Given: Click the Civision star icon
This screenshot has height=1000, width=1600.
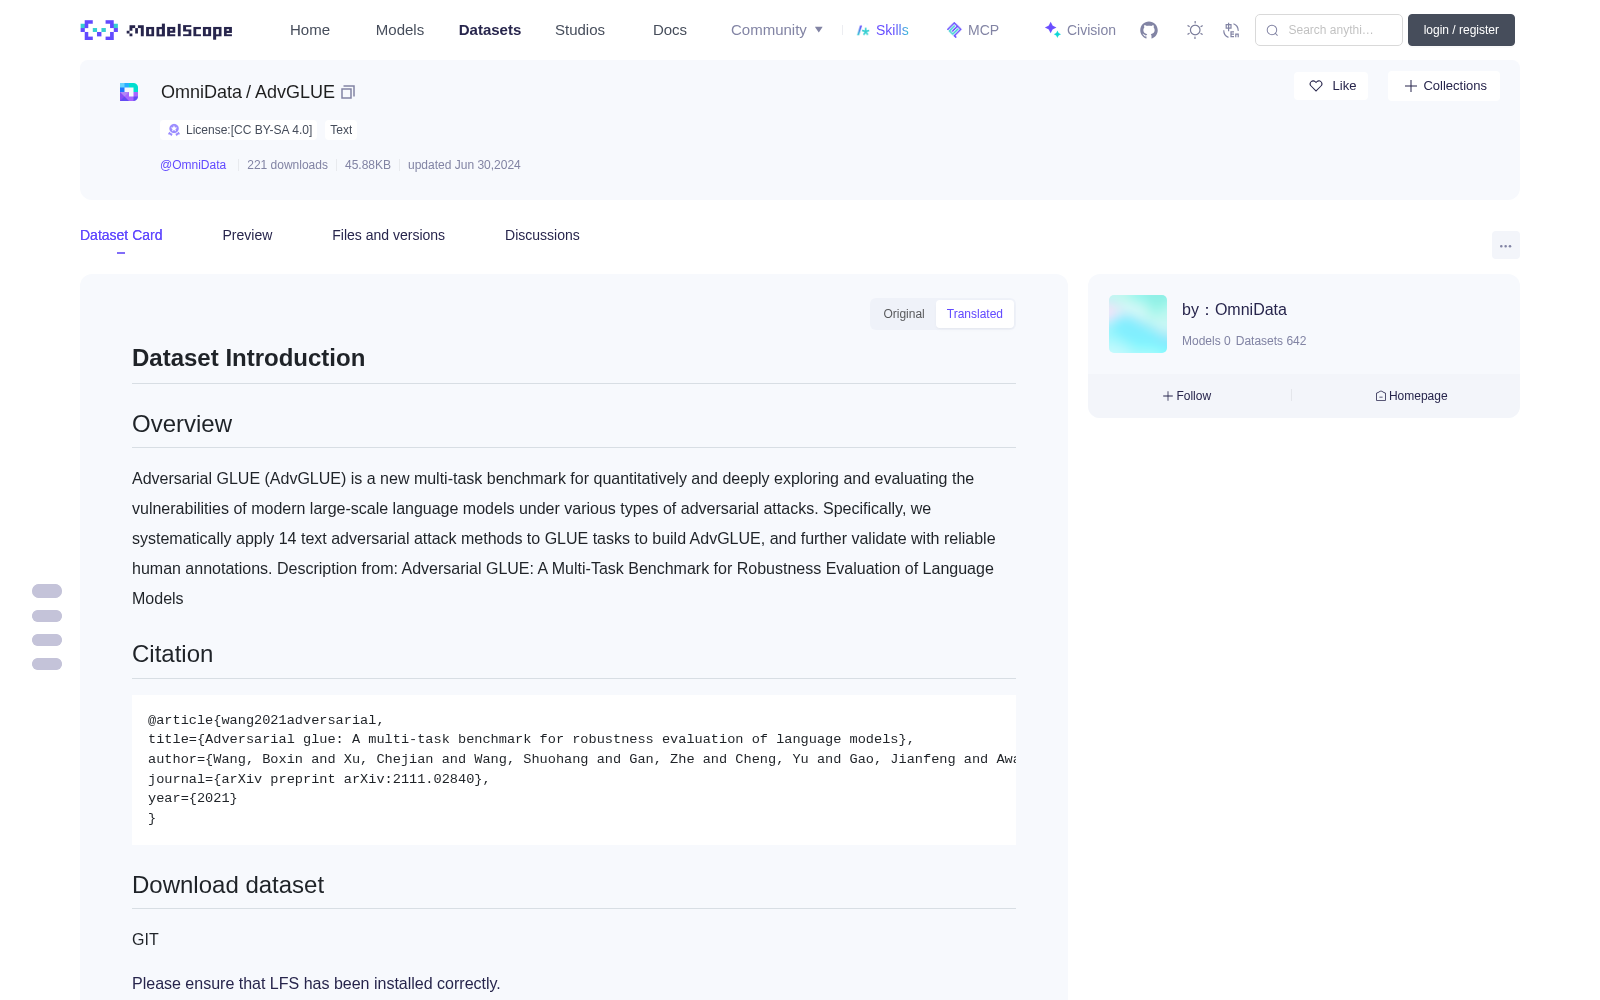Looking at the screenshot, I should pos(1052,30).
